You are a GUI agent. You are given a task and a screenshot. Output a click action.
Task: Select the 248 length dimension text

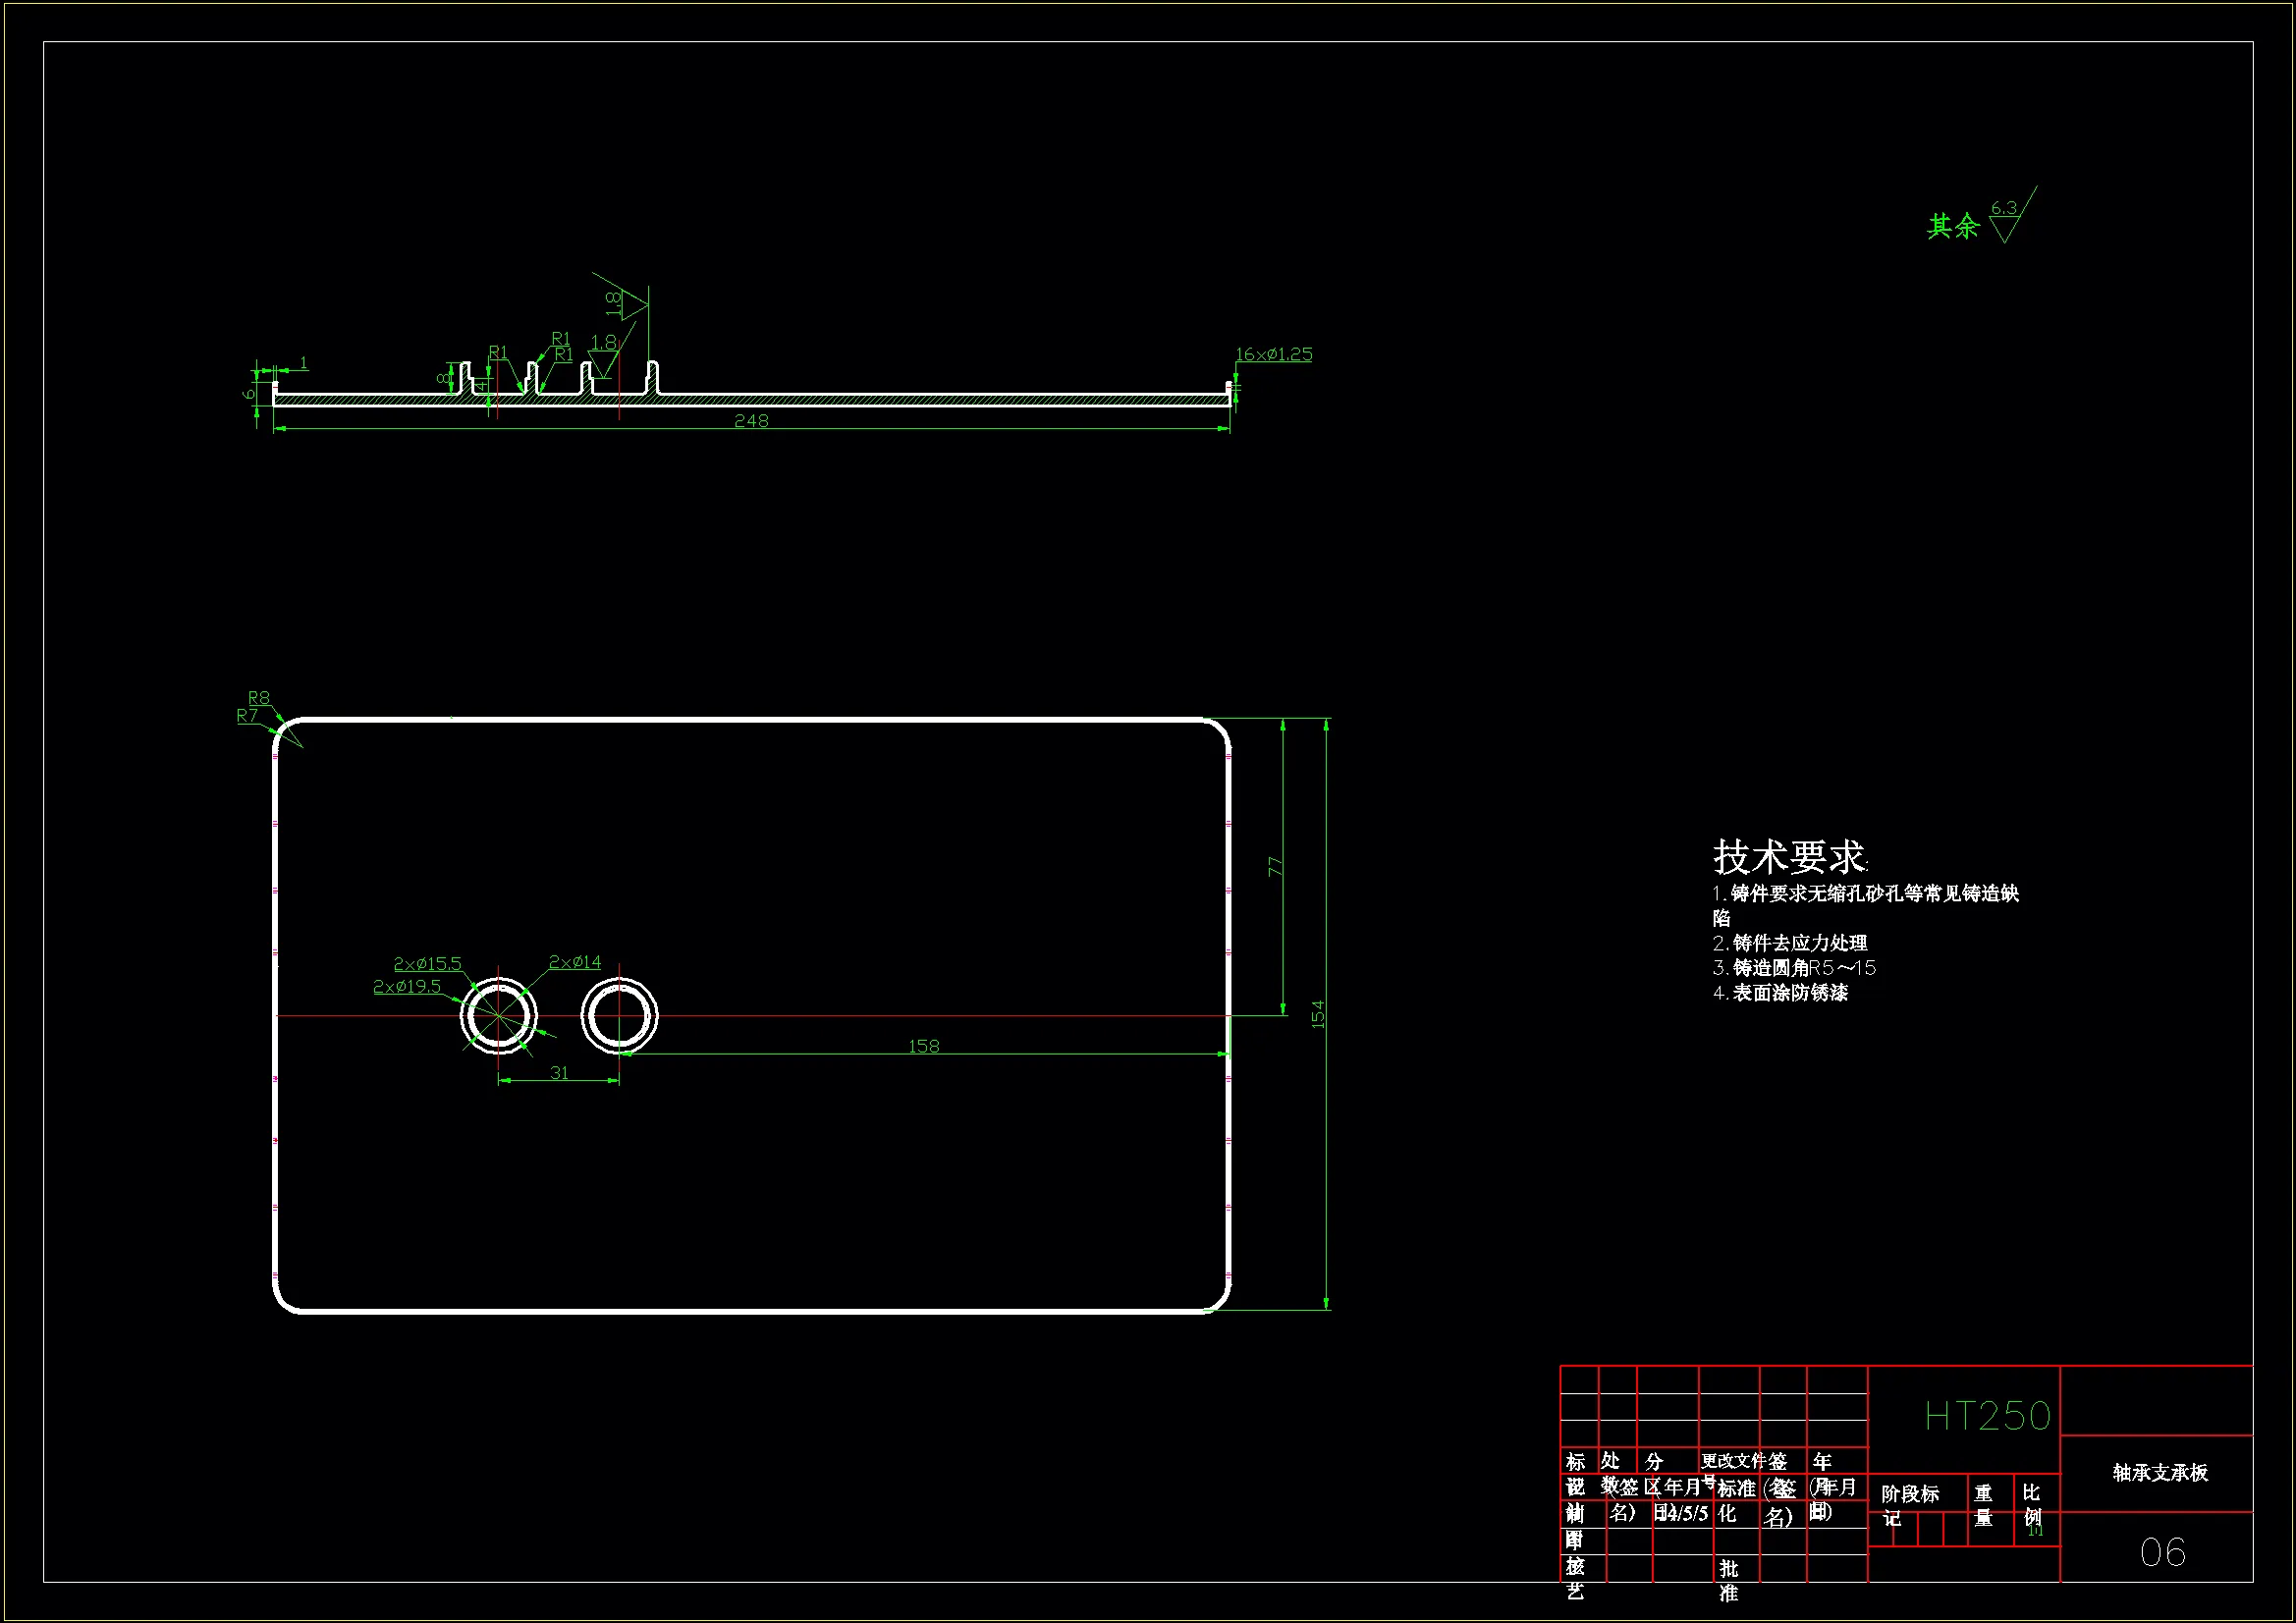(x=751, y=420)
